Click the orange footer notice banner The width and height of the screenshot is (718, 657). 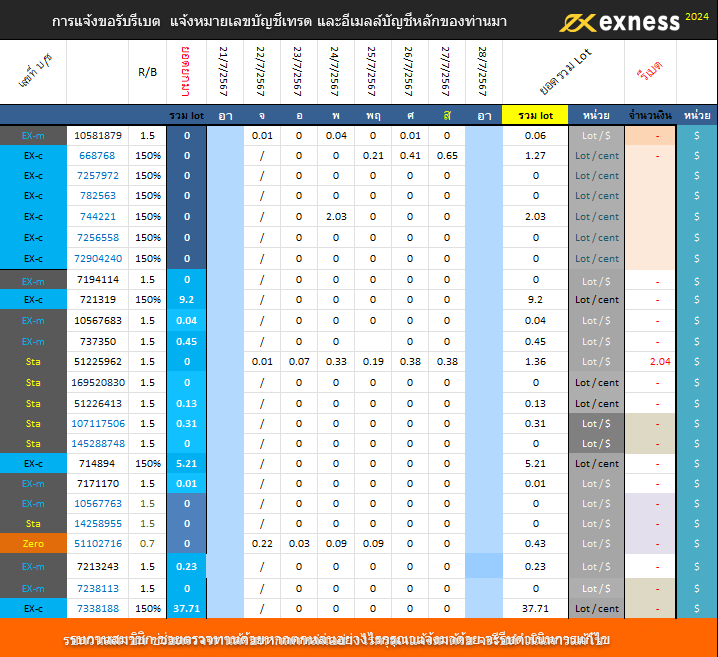[x=359, y=638]
